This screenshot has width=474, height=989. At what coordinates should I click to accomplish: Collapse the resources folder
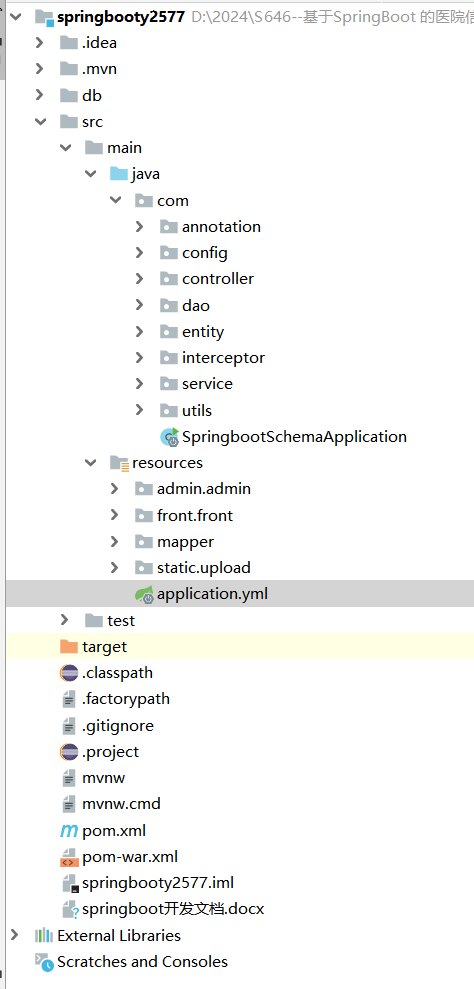point(90,463)
